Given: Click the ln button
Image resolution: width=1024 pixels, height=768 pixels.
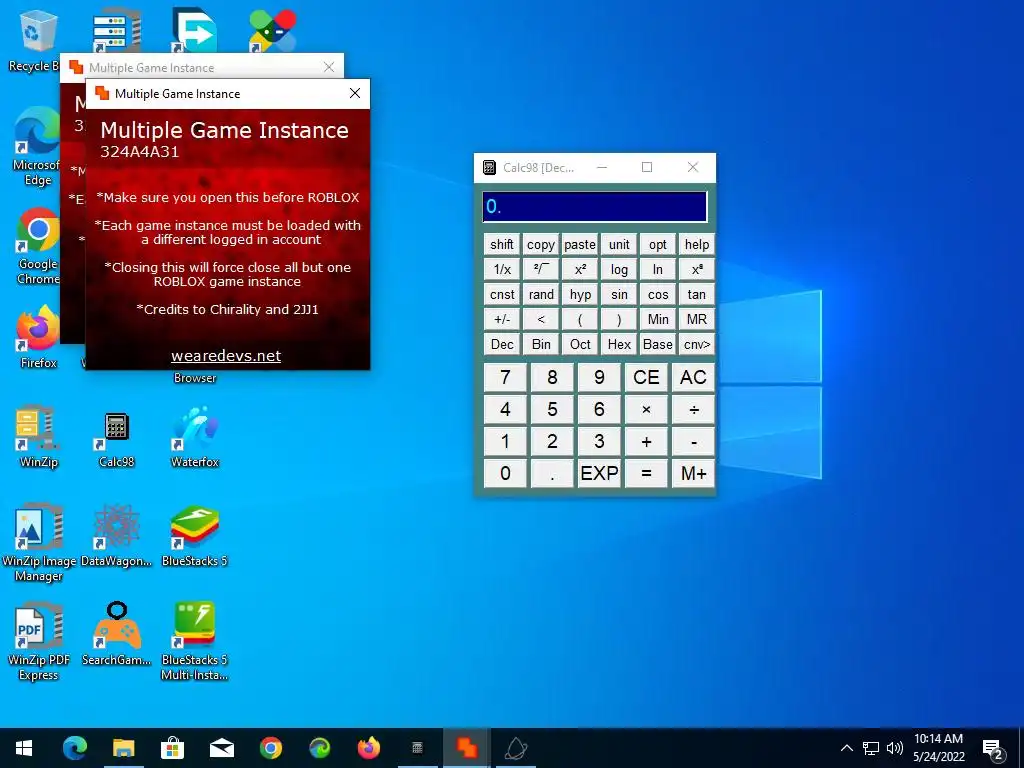Looking at the screenshot, I should coord(658,269).
